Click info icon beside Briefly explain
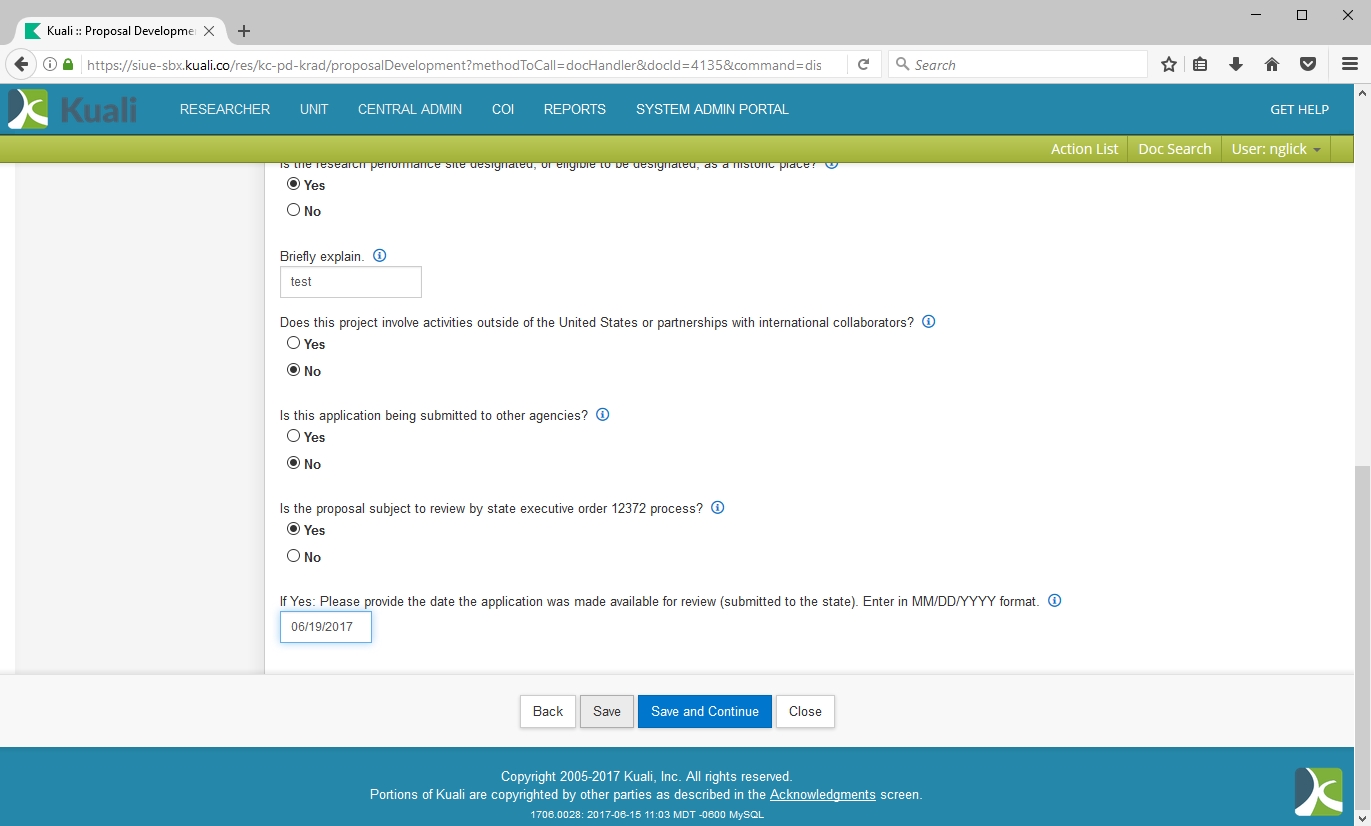Screen dimensions: 1371x826 (x=379, y=256)
